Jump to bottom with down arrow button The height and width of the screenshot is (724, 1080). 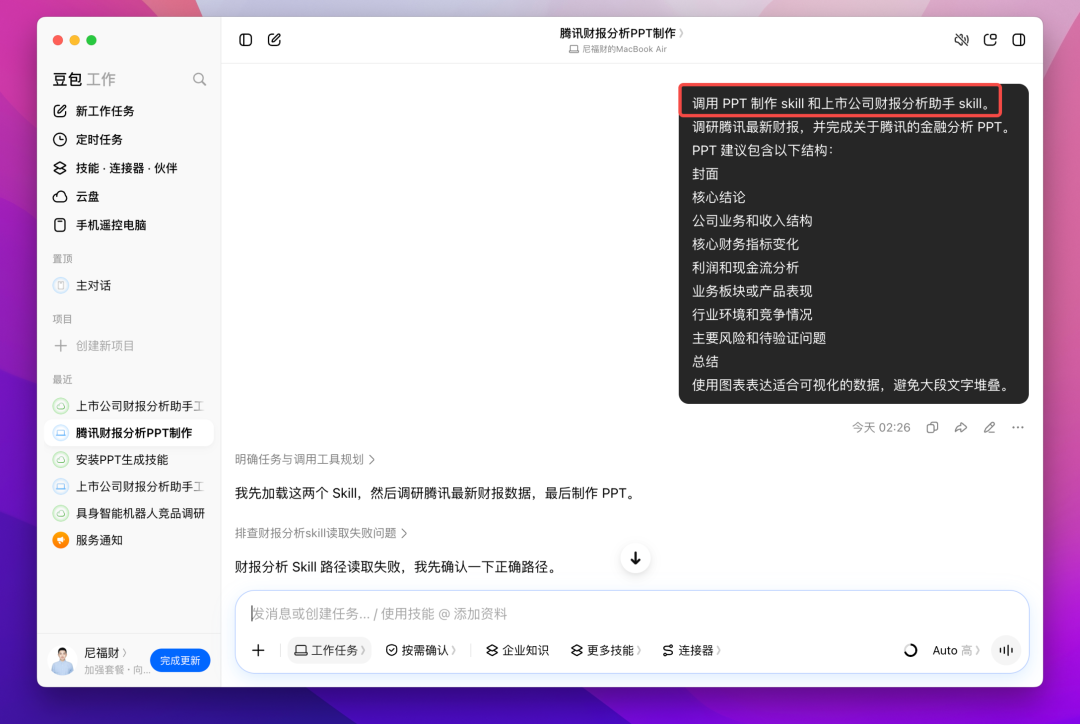click(x=635, y=559)
